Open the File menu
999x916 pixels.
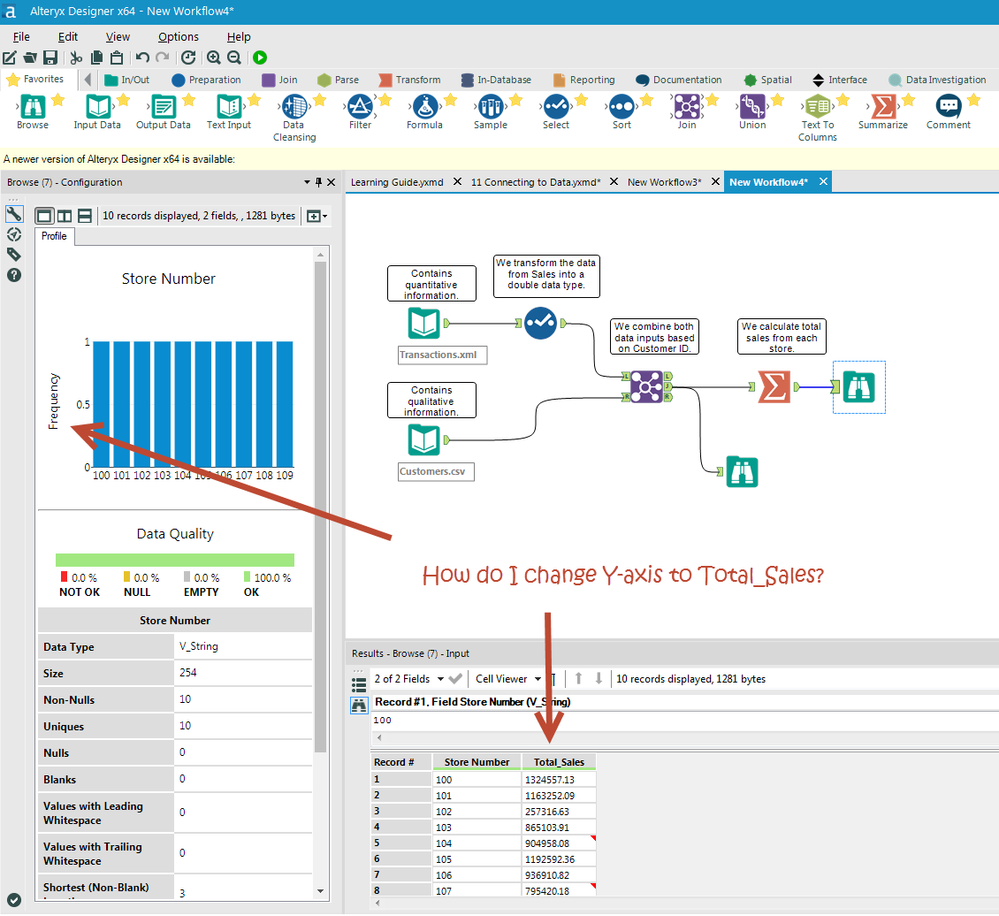[21, 37]
